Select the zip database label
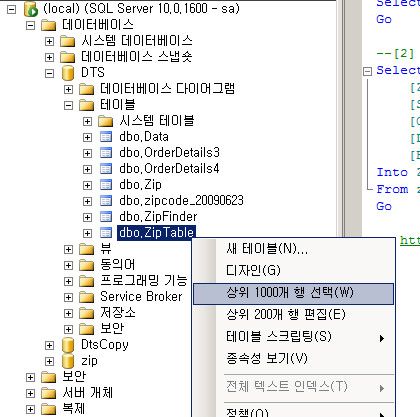 point(89,361)
